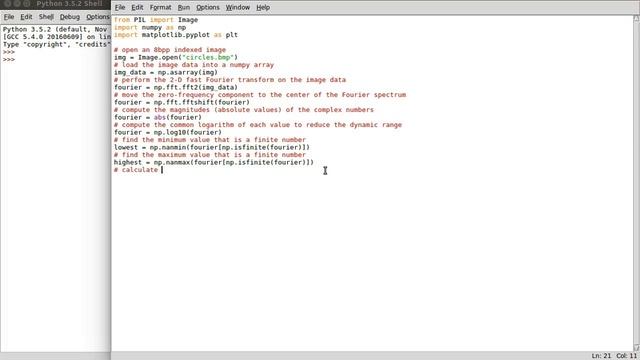This screenshot has height=360, width=640.
Task: Click the 'Col: 11' status bar indicator
Action: [x=627, y=356]
